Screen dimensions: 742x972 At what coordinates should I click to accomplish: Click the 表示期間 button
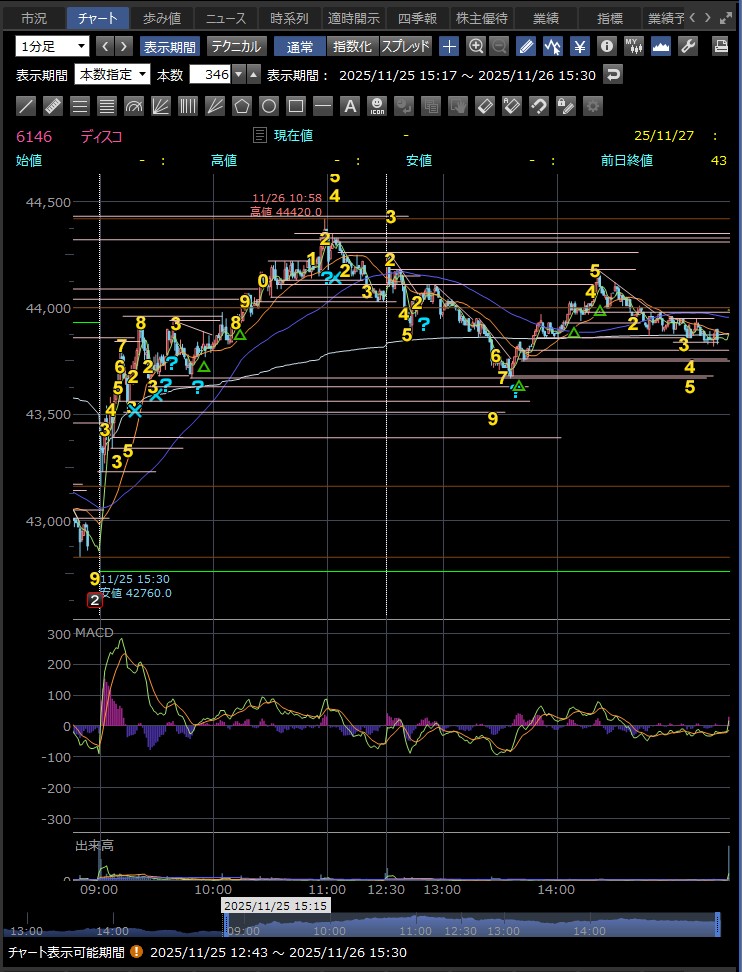[x=169, y=46]
